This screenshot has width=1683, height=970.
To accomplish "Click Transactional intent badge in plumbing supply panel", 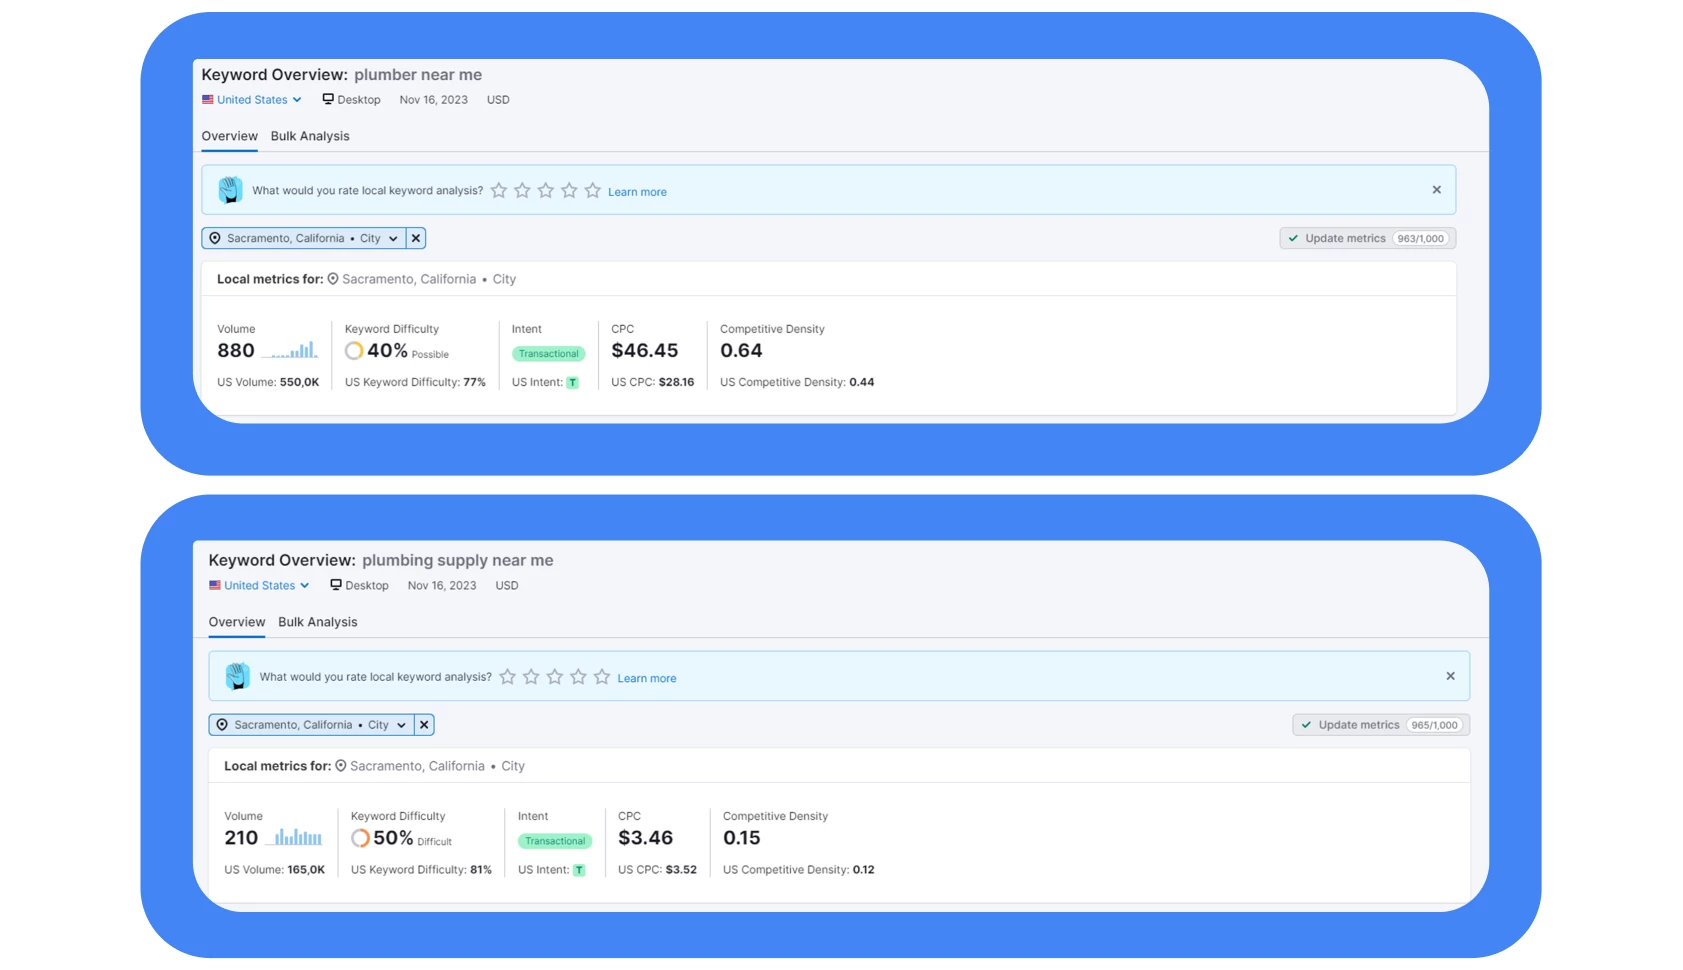I will click(x=555, y=841).
